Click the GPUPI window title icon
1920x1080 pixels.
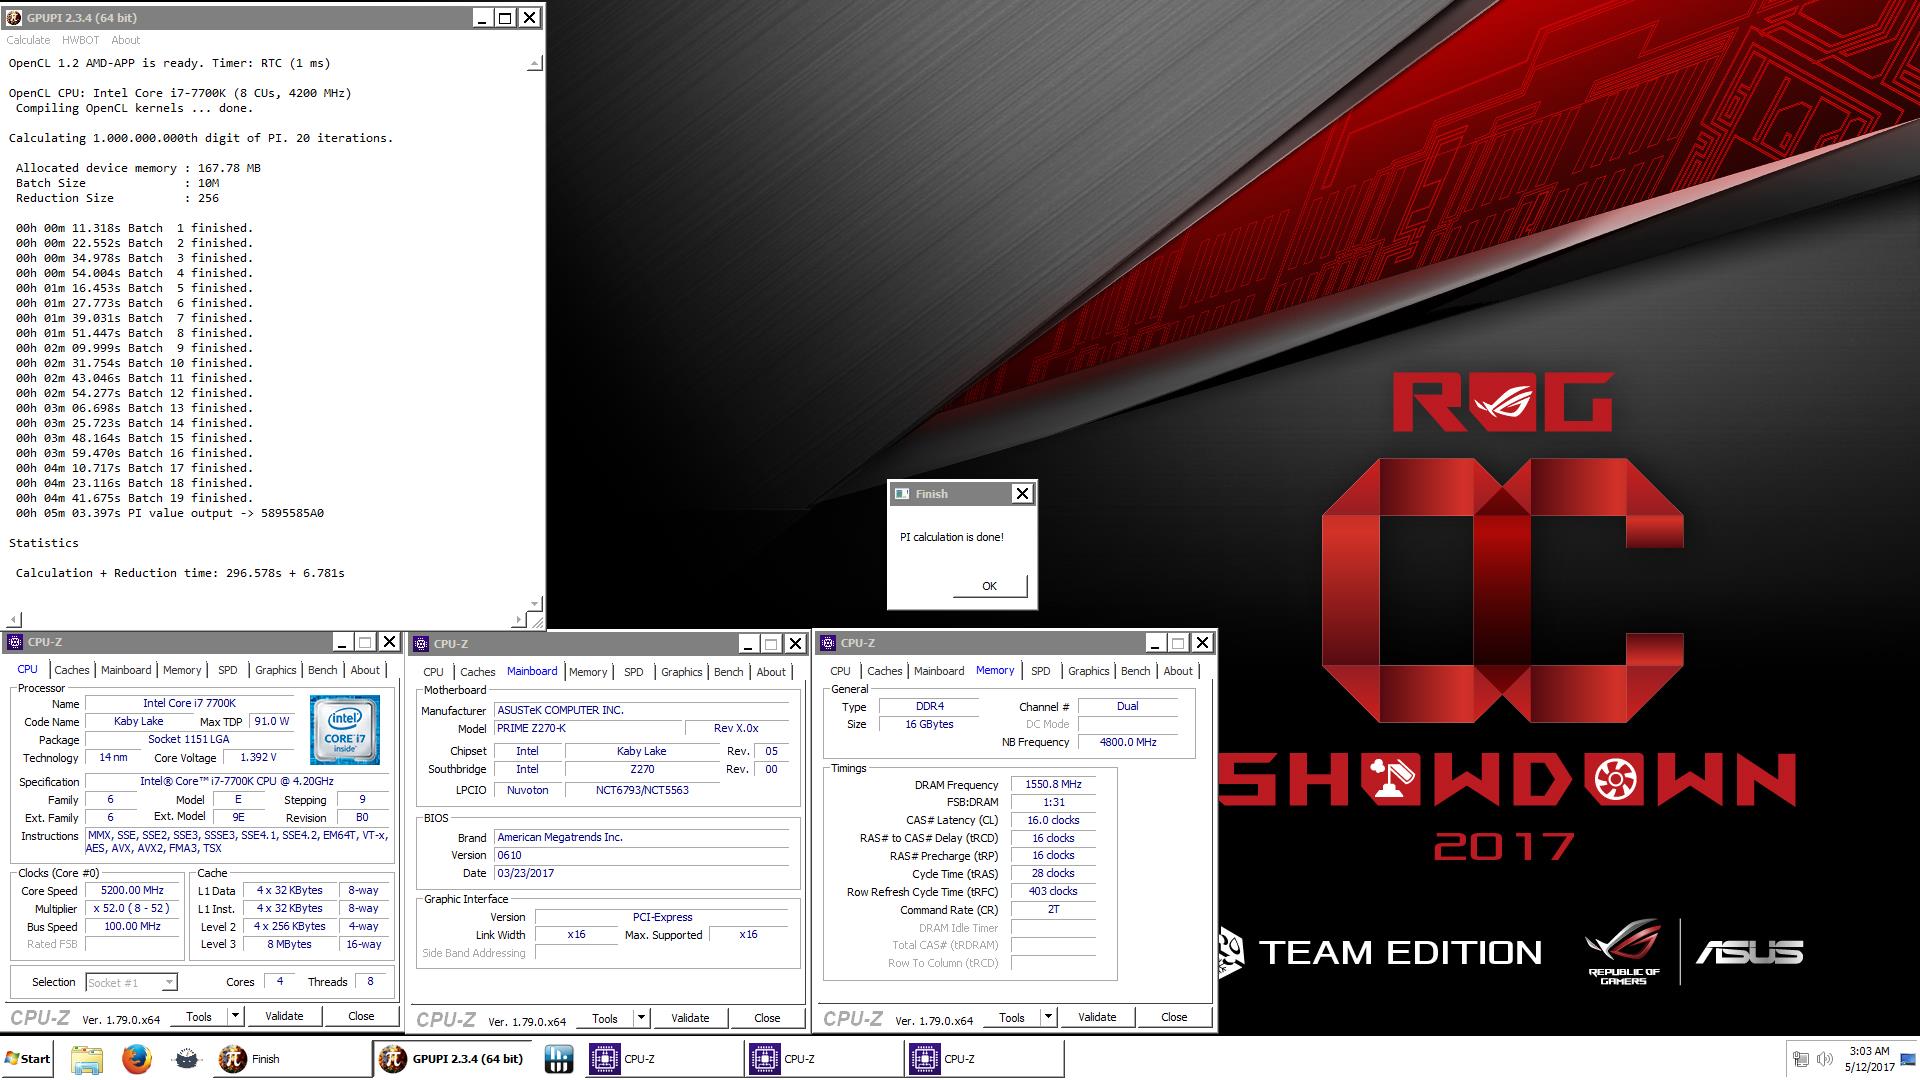[x=14, y=18]
